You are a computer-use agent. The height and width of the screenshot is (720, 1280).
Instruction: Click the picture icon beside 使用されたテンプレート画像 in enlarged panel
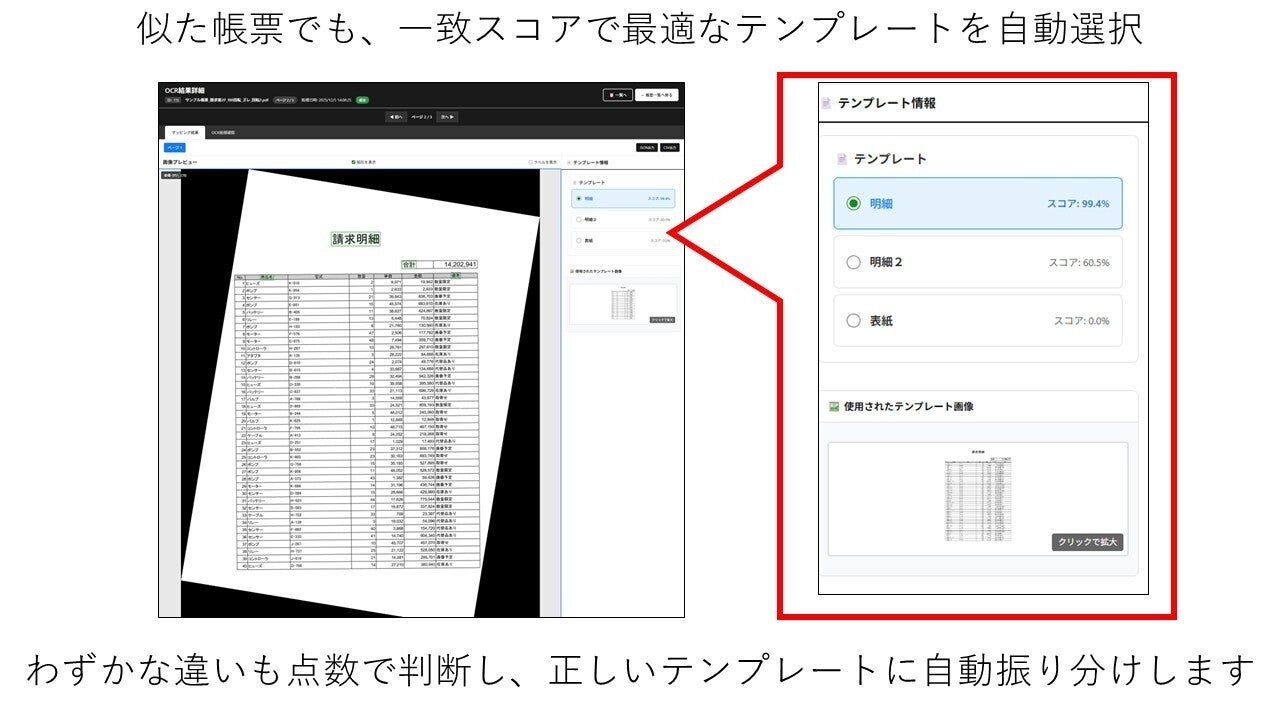(833, 407)
